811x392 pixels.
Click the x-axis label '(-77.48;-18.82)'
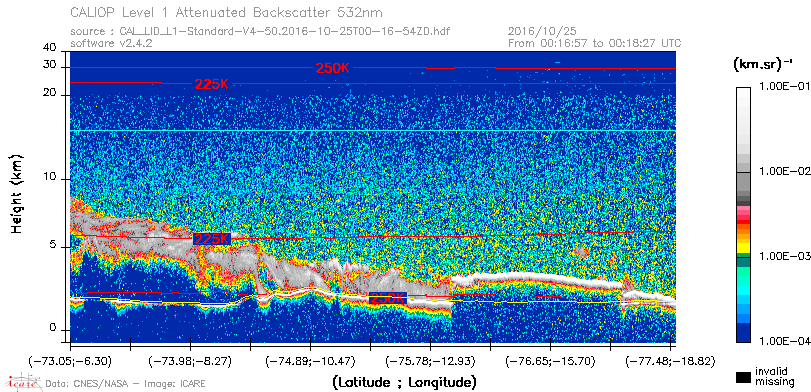(x=670, y=360)
